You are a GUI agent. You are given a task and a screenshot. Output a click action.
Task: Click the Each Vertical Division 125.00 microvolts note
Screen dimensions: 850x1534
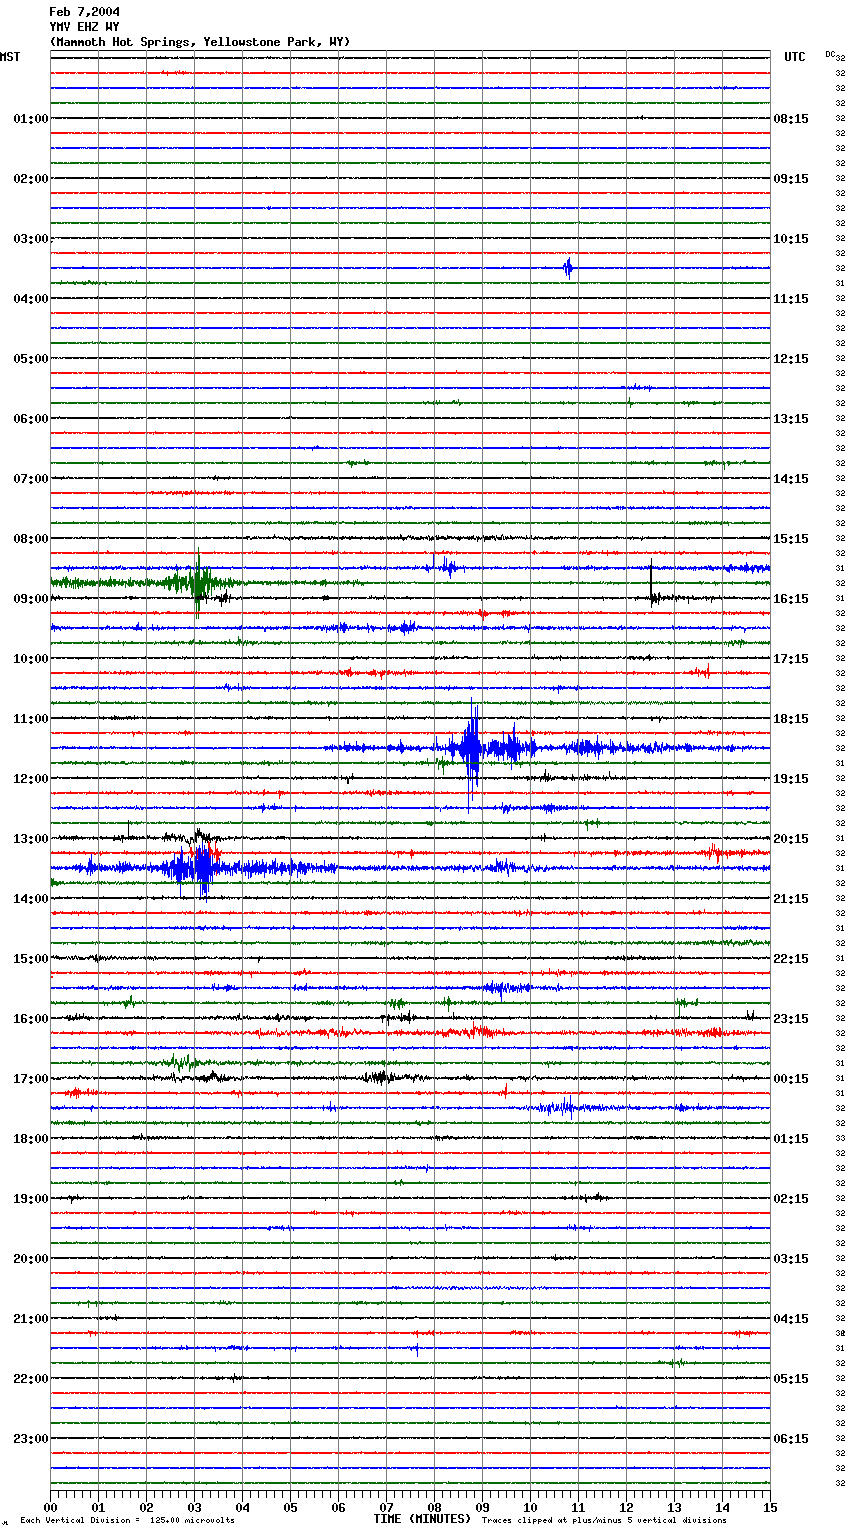(127, 1521)
